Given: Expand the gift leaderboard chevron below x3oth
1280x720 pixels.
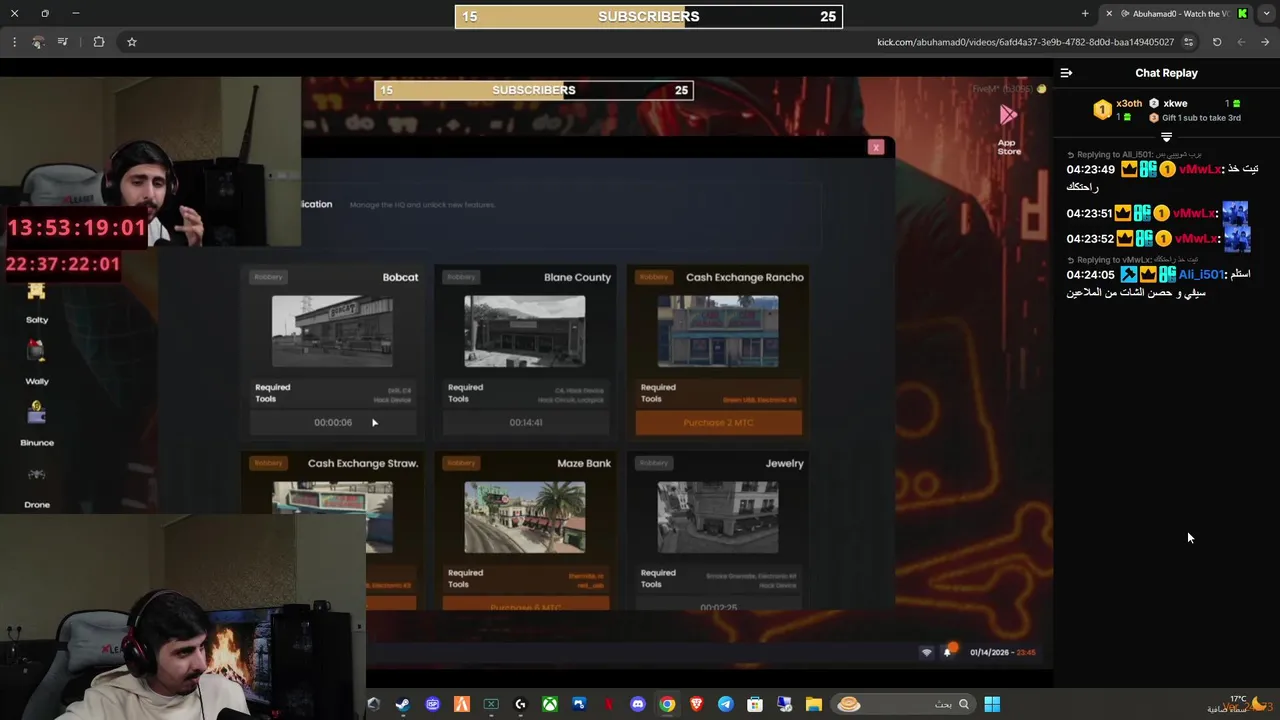Looking at the screenshot, I should pos(1166,137).
